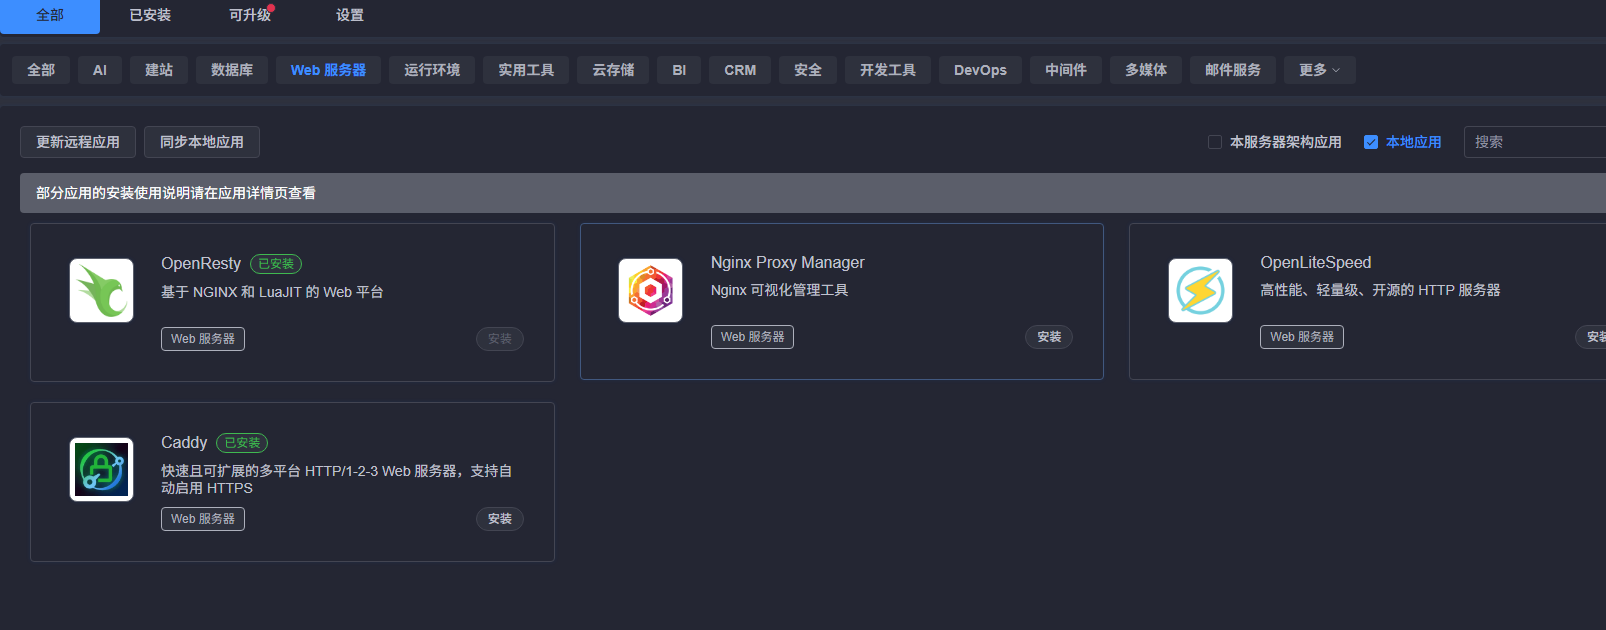The width and height of the screenshot is (1606, 630).
Task: Open the OpenResty app icon
Action: [101, 290]
